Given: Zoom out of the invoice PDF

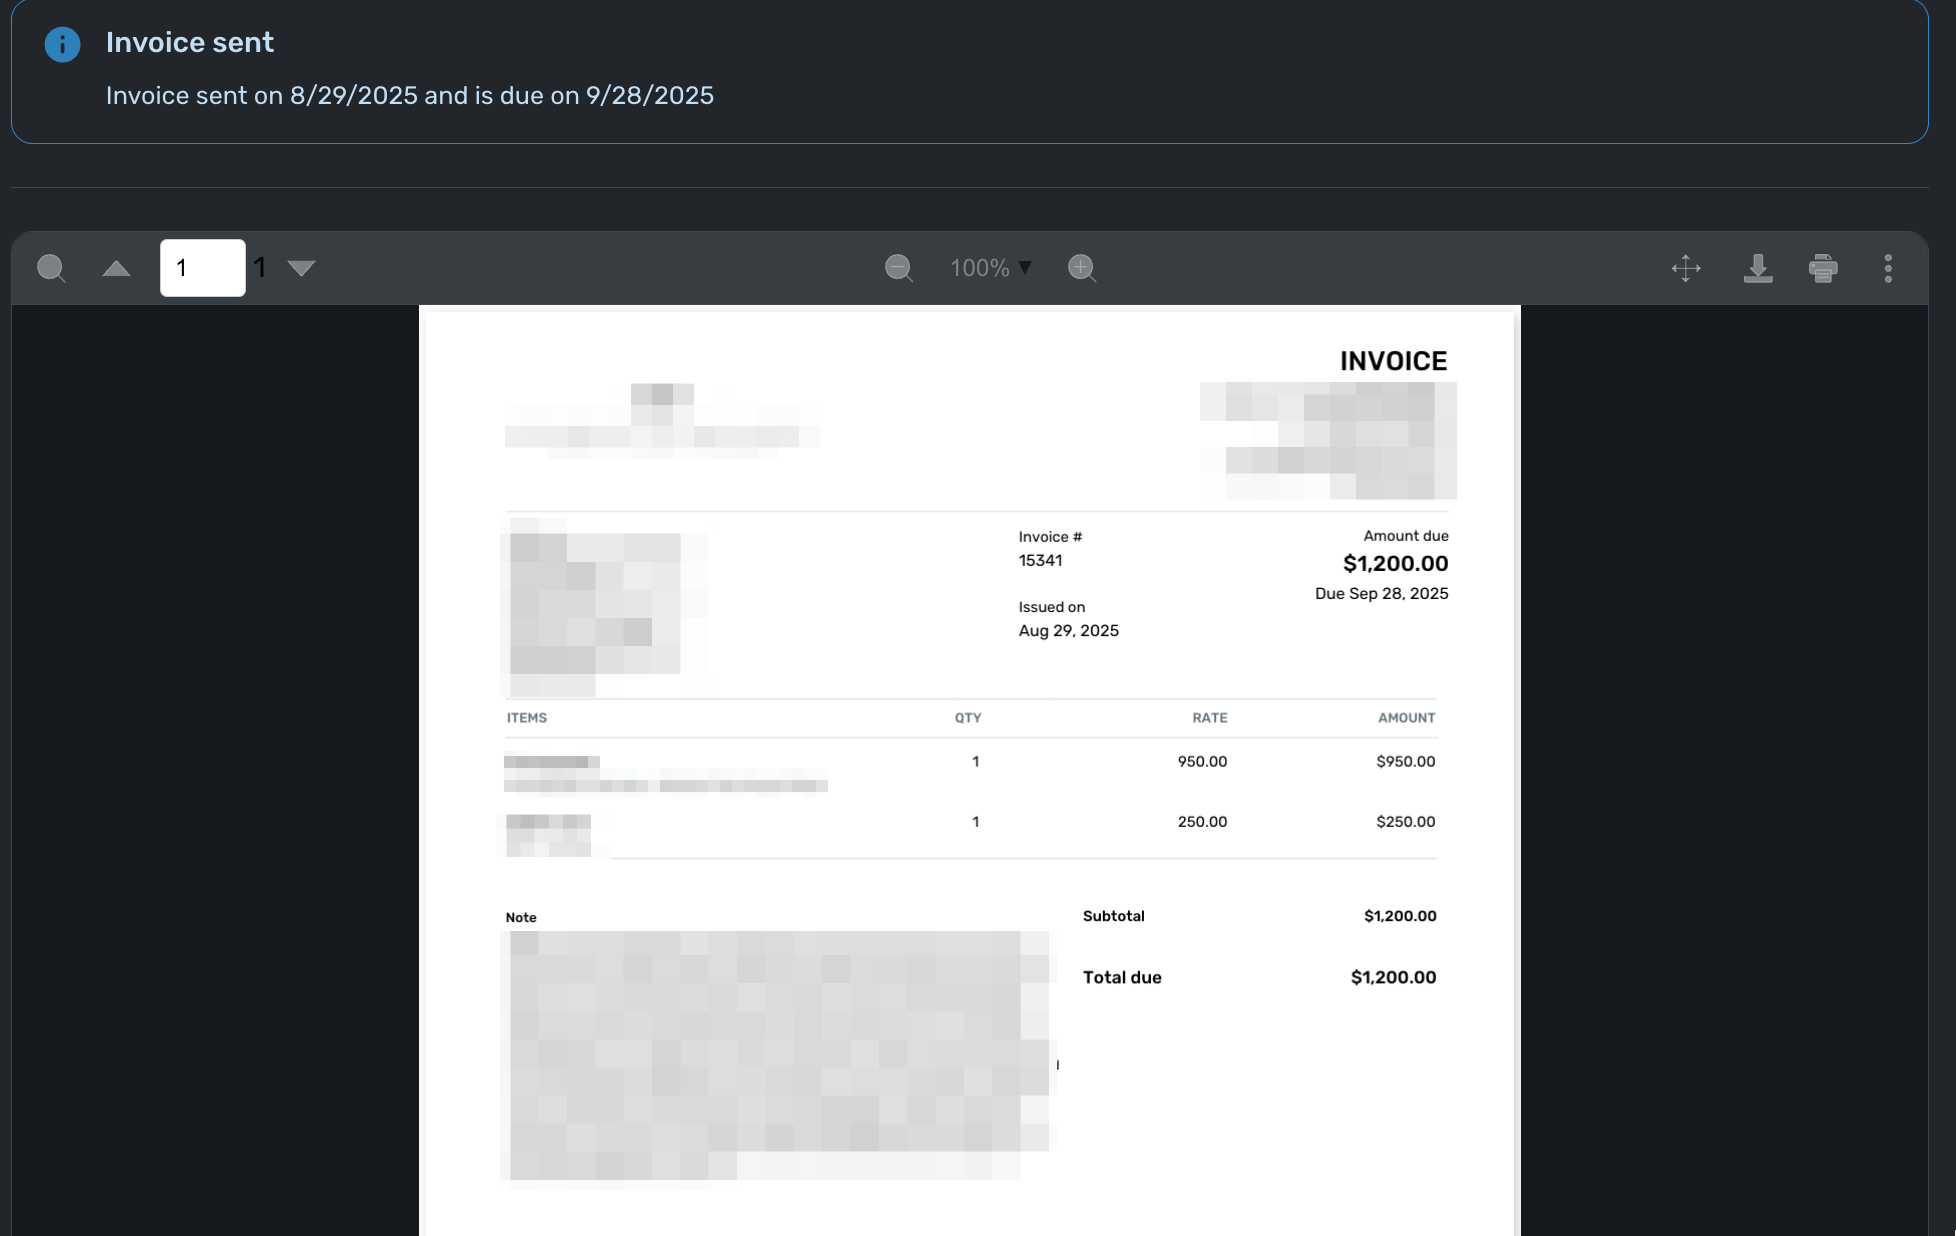Looking at the screenshot, I should (x=898, y=268).
